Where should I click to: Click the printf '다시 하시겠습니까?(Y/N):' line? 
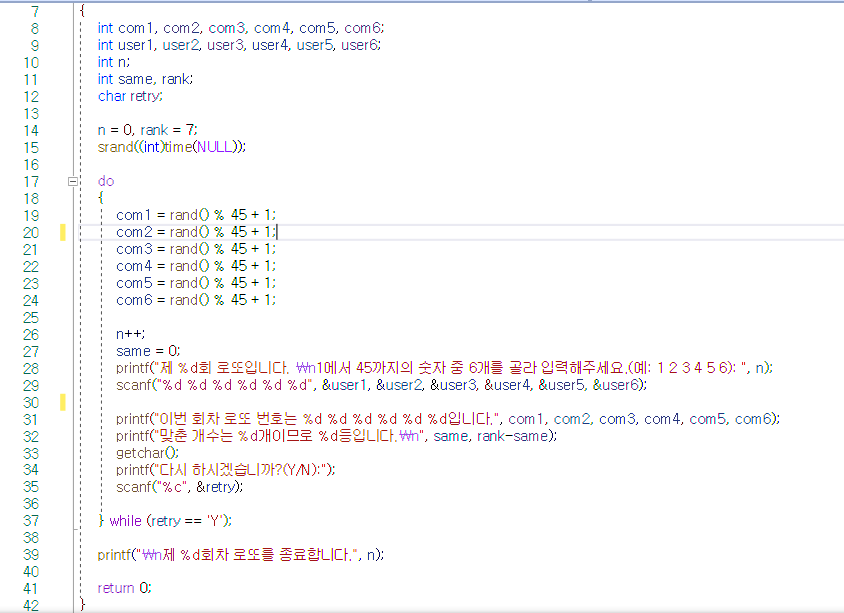(x=226, y=470)
